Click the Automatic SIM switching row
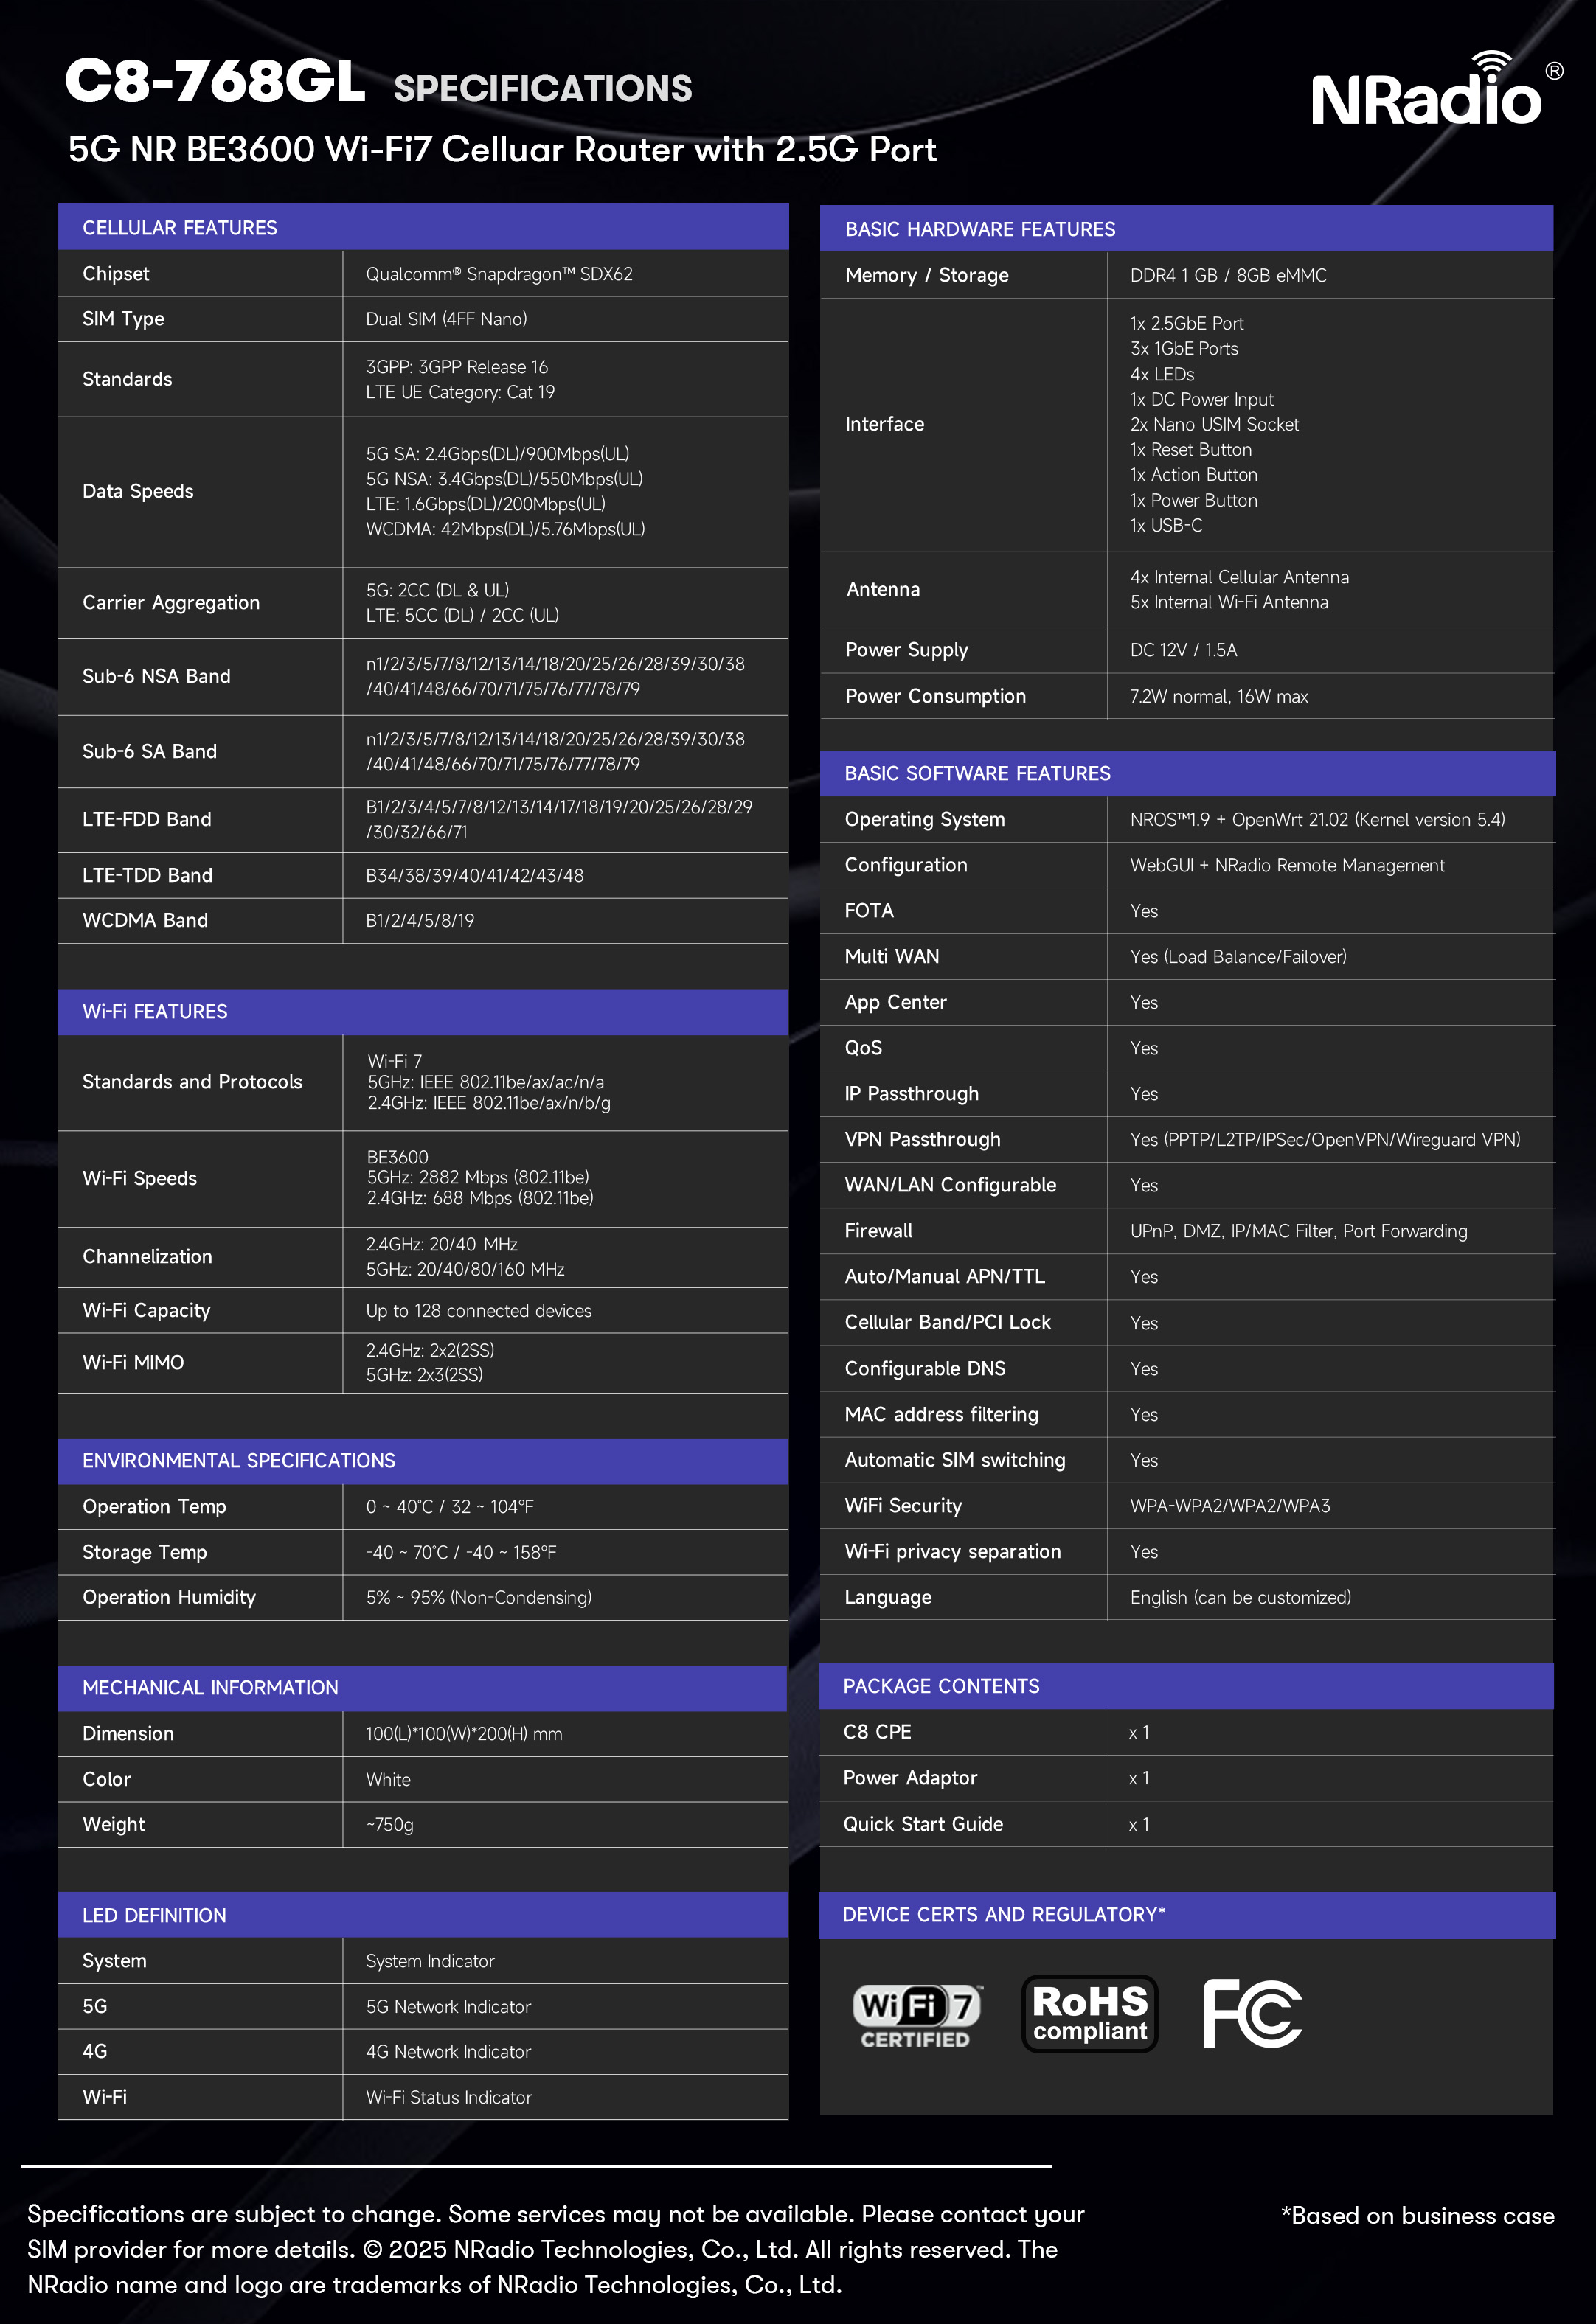The height and width of the screenshot is (2324, 1596). (x=954, y=1460)
